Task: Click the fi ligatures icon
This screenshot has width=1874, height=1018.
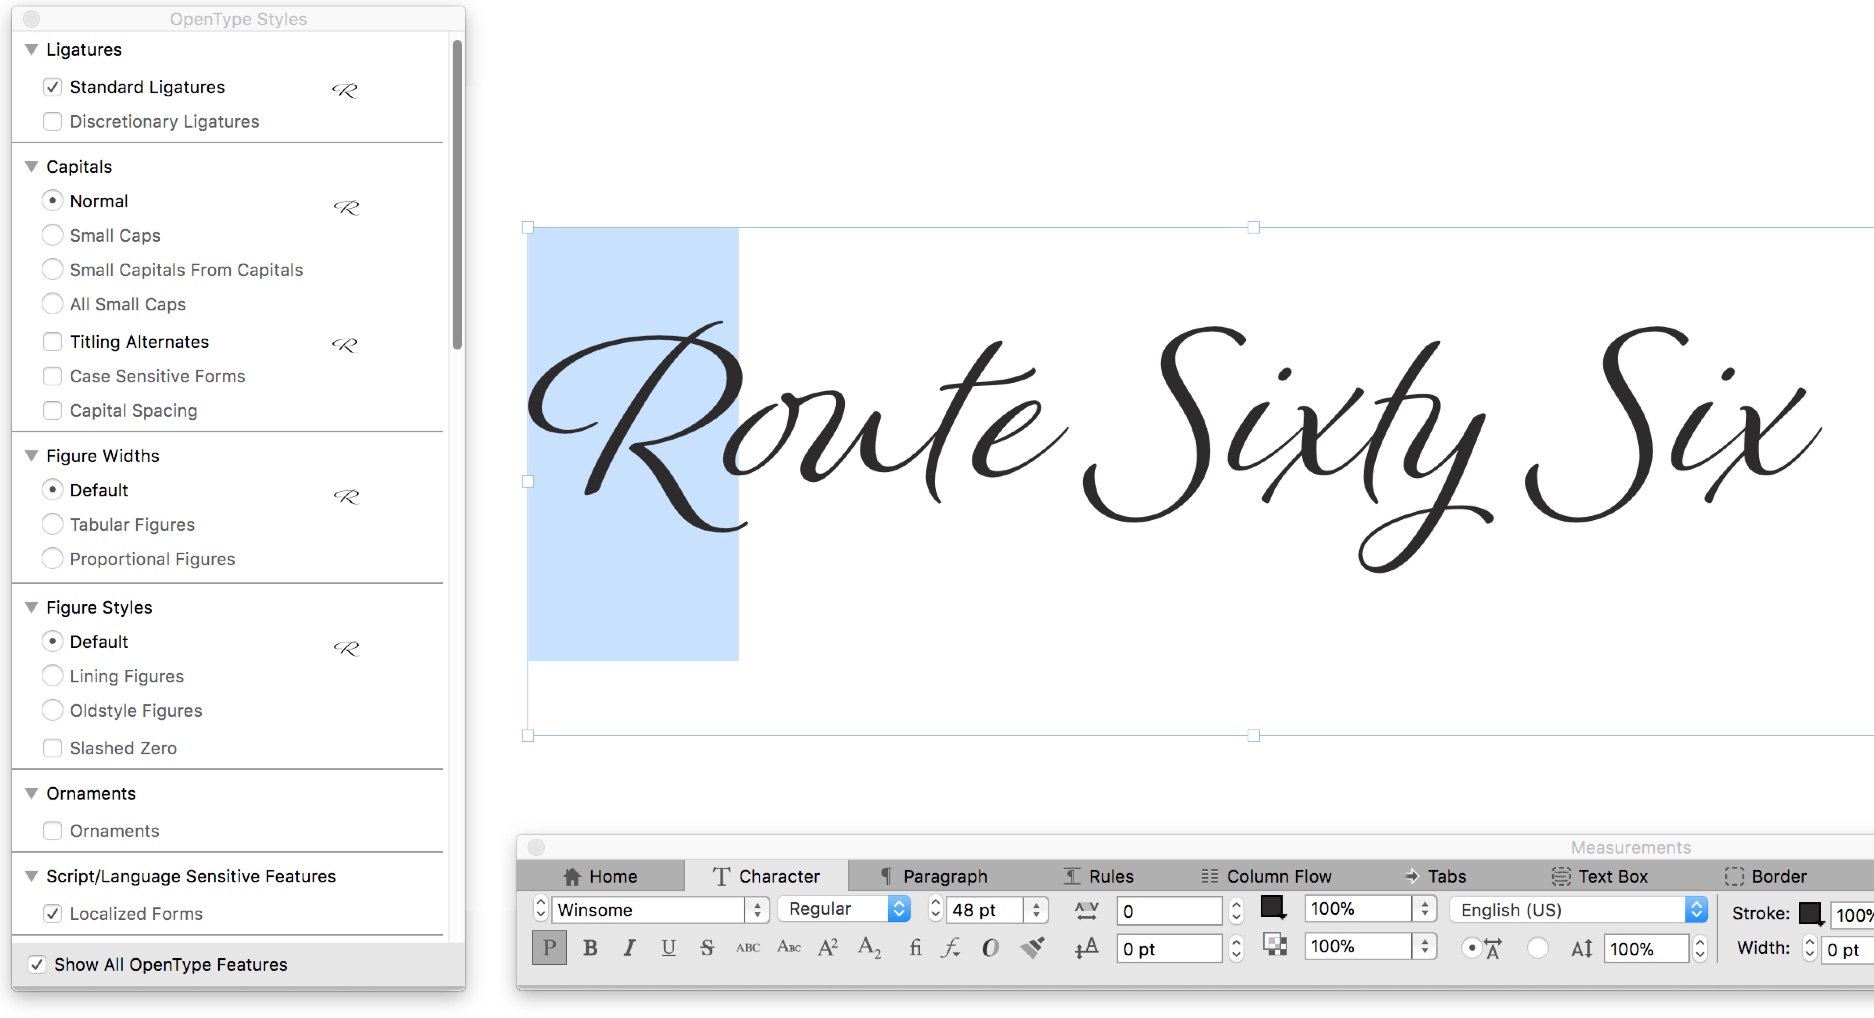Action: click(914, 948)
